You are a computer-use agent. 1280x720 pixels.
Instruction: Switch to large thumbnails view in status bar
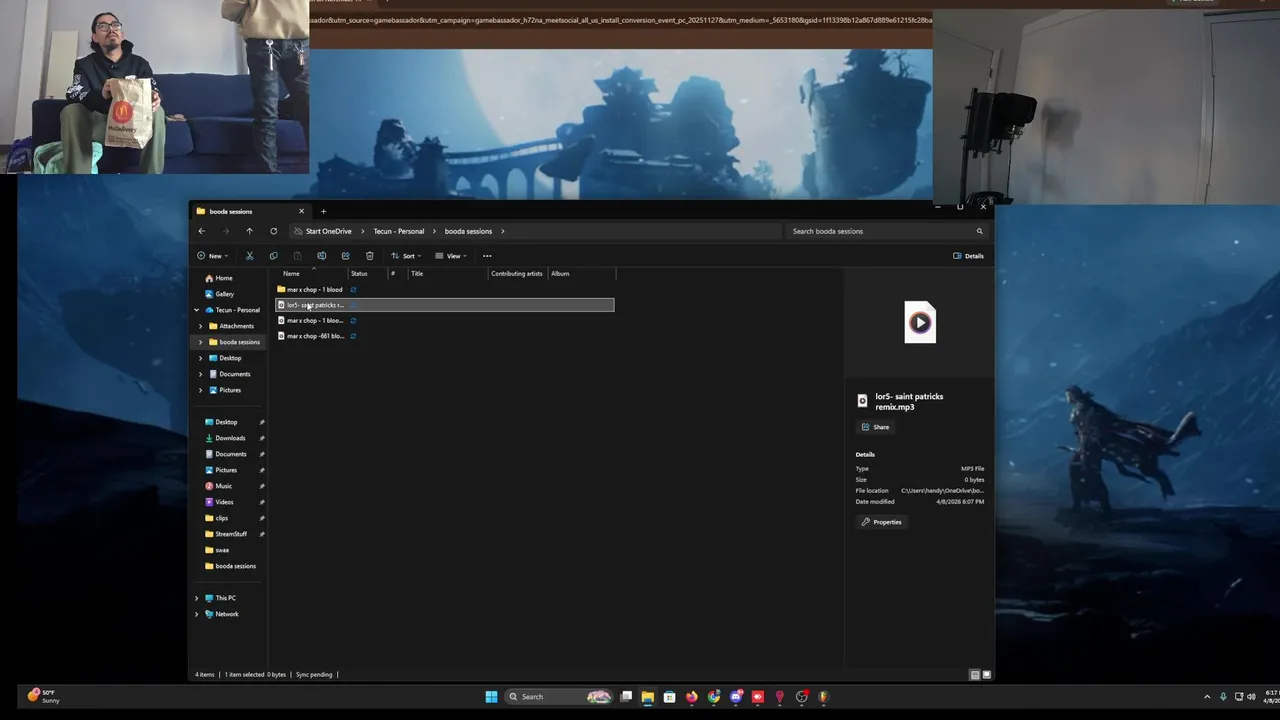[986, 675]
